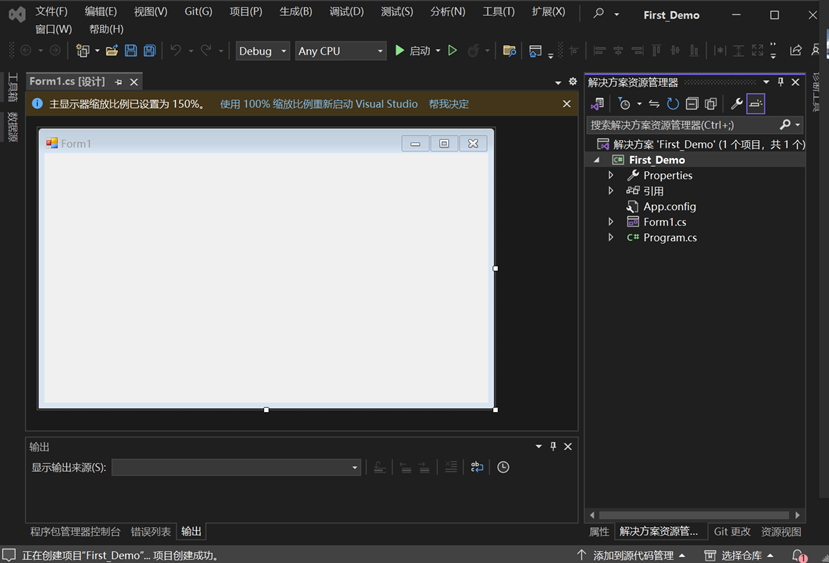This screenshot has width=829, height=563.
Task: Click the clock timestamp icon in output
Action: click(503, 467)
